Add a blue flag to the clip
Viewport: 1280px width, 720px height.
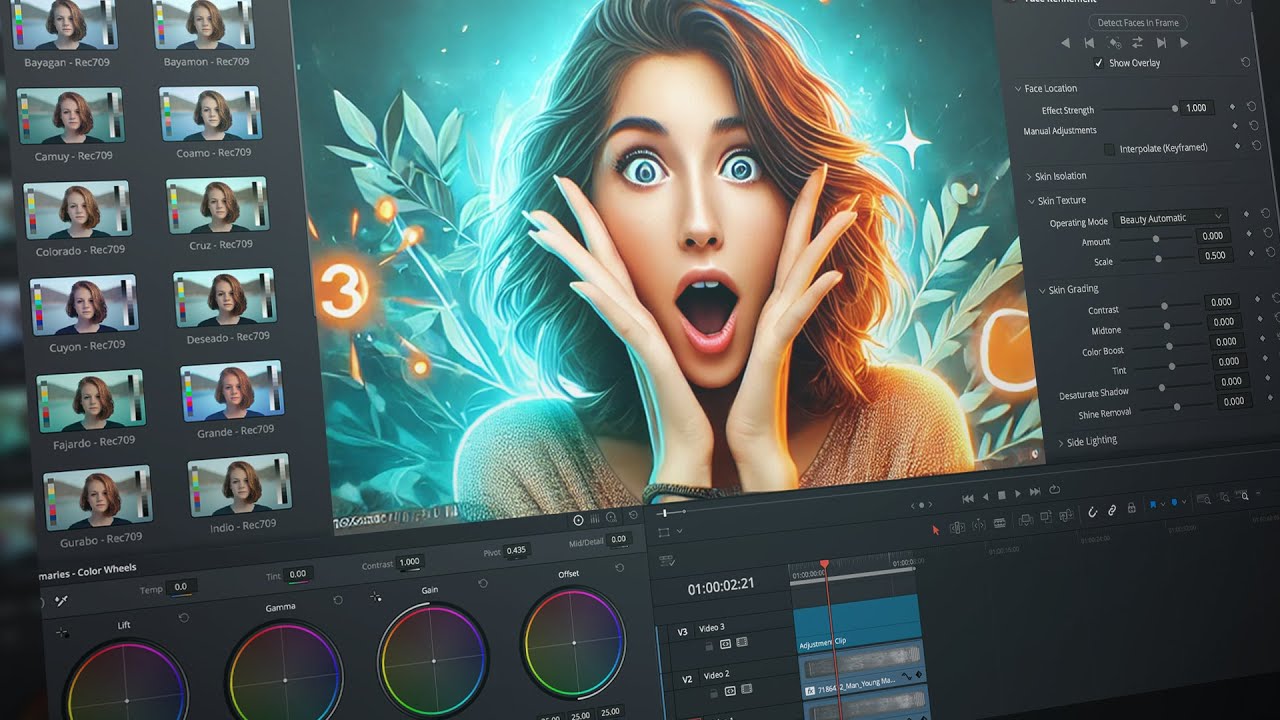[x=1153, y=504]
